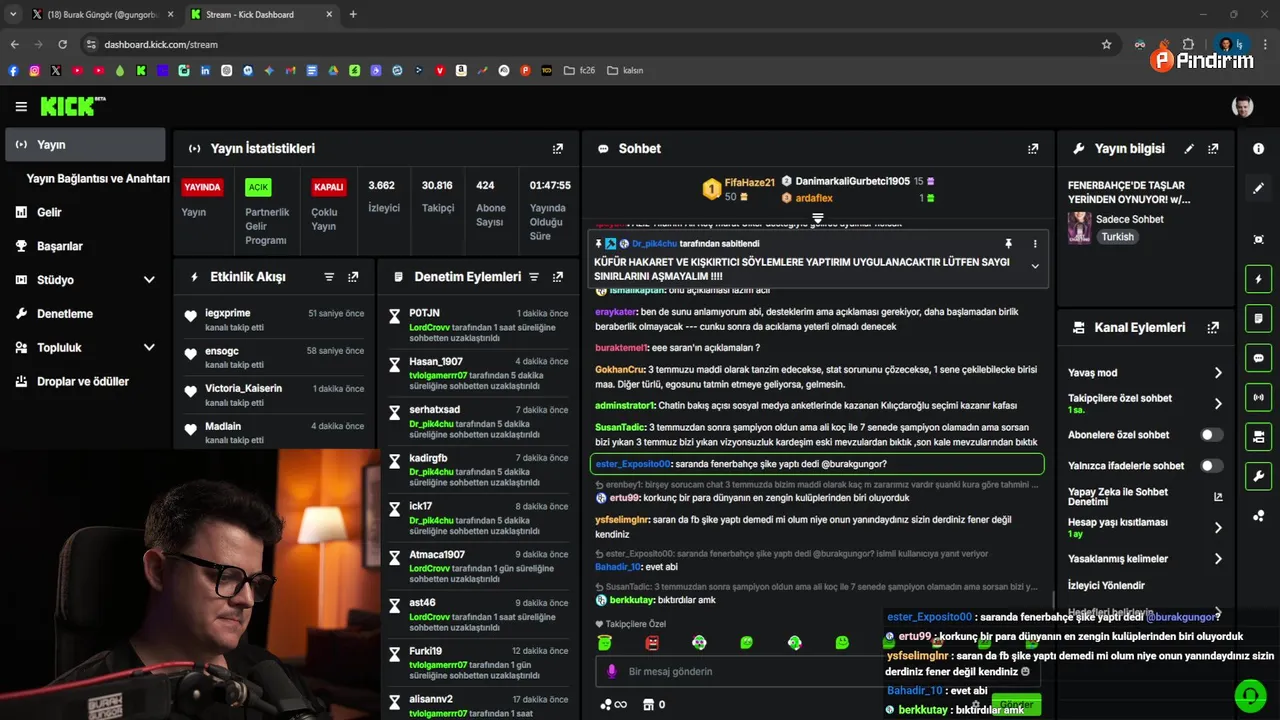Open Yavaş mod settings chevron
1280x720 pixels.
click(x=1218, y=372)
